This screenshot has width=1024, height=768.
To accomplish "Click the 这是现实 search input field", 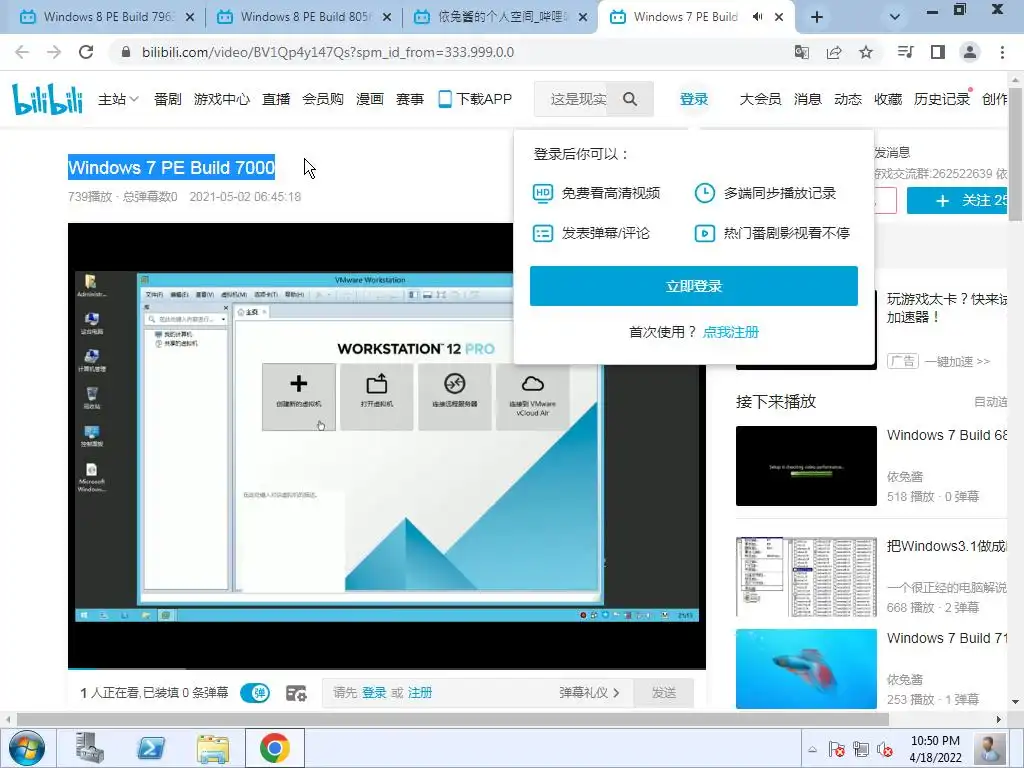I will 577,99.
